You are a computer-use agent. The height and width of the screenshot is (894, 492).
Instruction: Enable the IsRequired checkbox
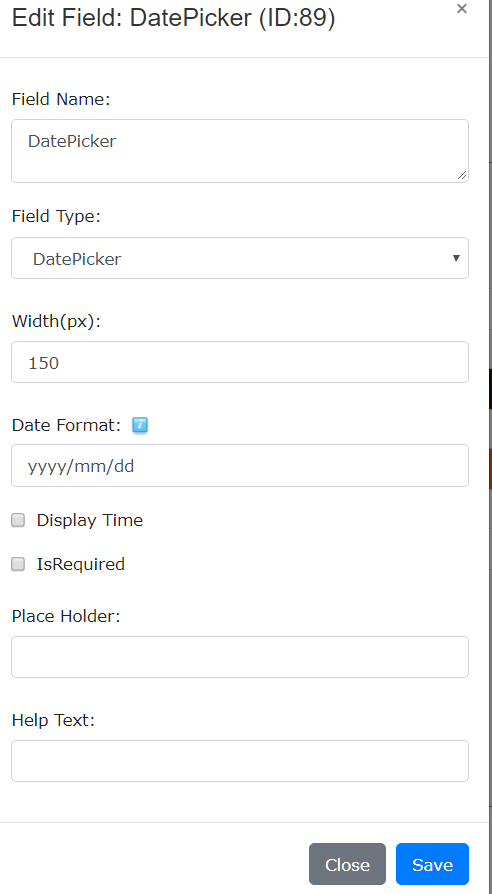pyautogui.click(x=18, y=564)
